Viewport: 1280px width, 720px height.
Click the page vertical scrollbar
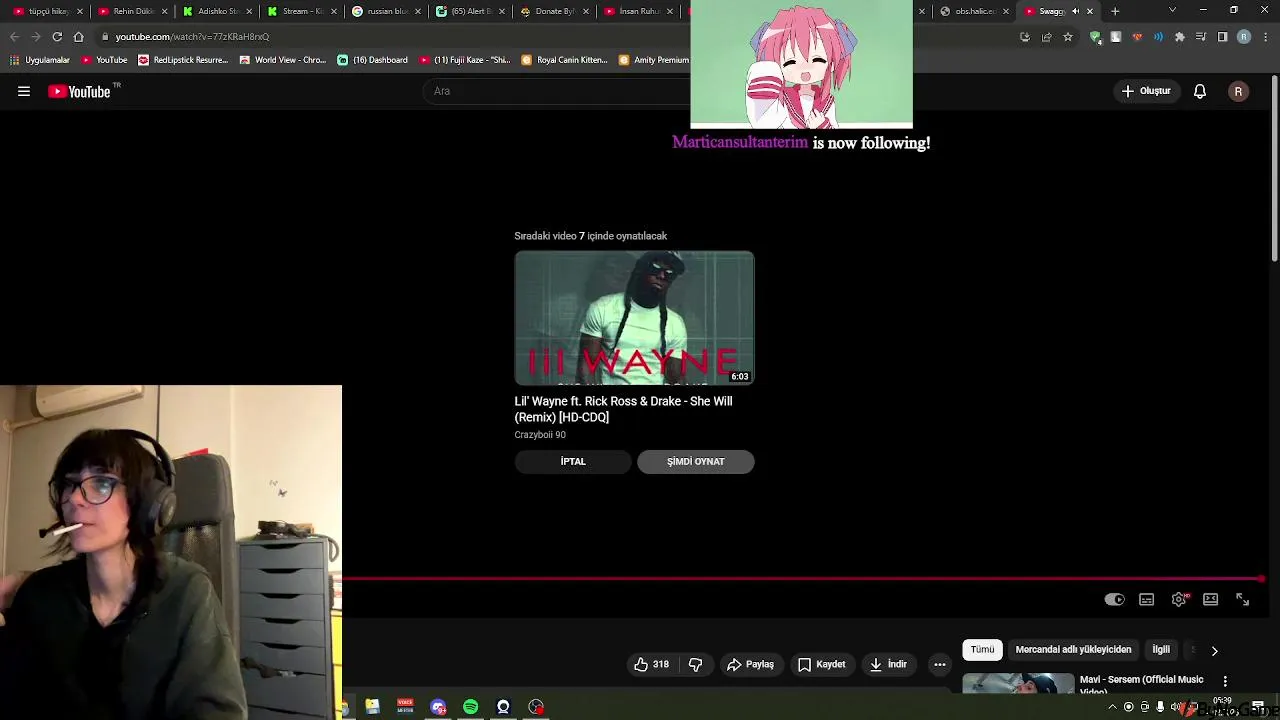point(1274,170)
